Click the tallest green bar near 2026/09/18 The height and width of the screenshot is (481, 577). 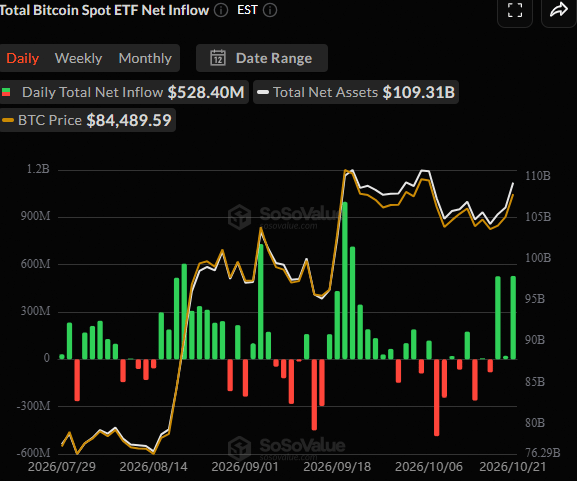point(345,280)
